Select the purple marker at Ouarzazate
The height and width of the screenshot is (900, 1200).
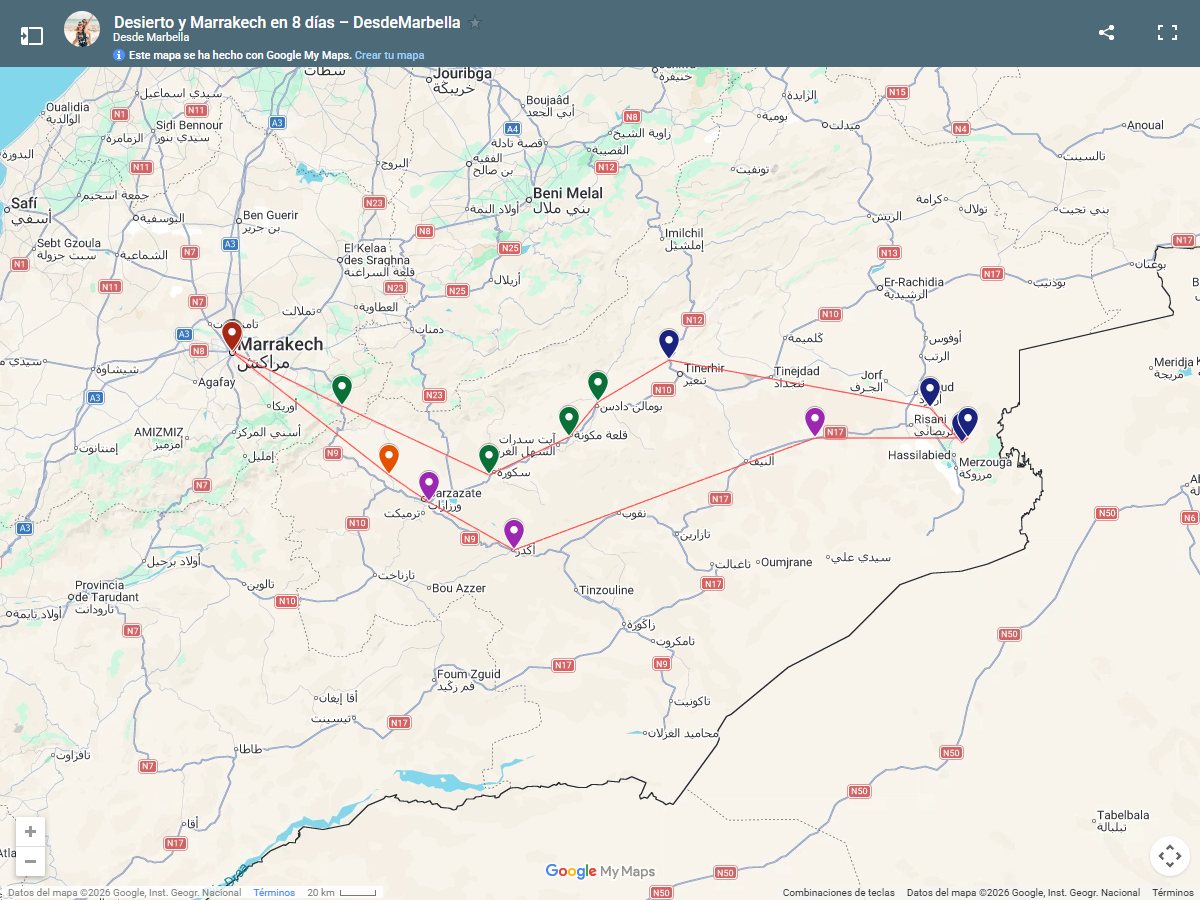point(428,485)
